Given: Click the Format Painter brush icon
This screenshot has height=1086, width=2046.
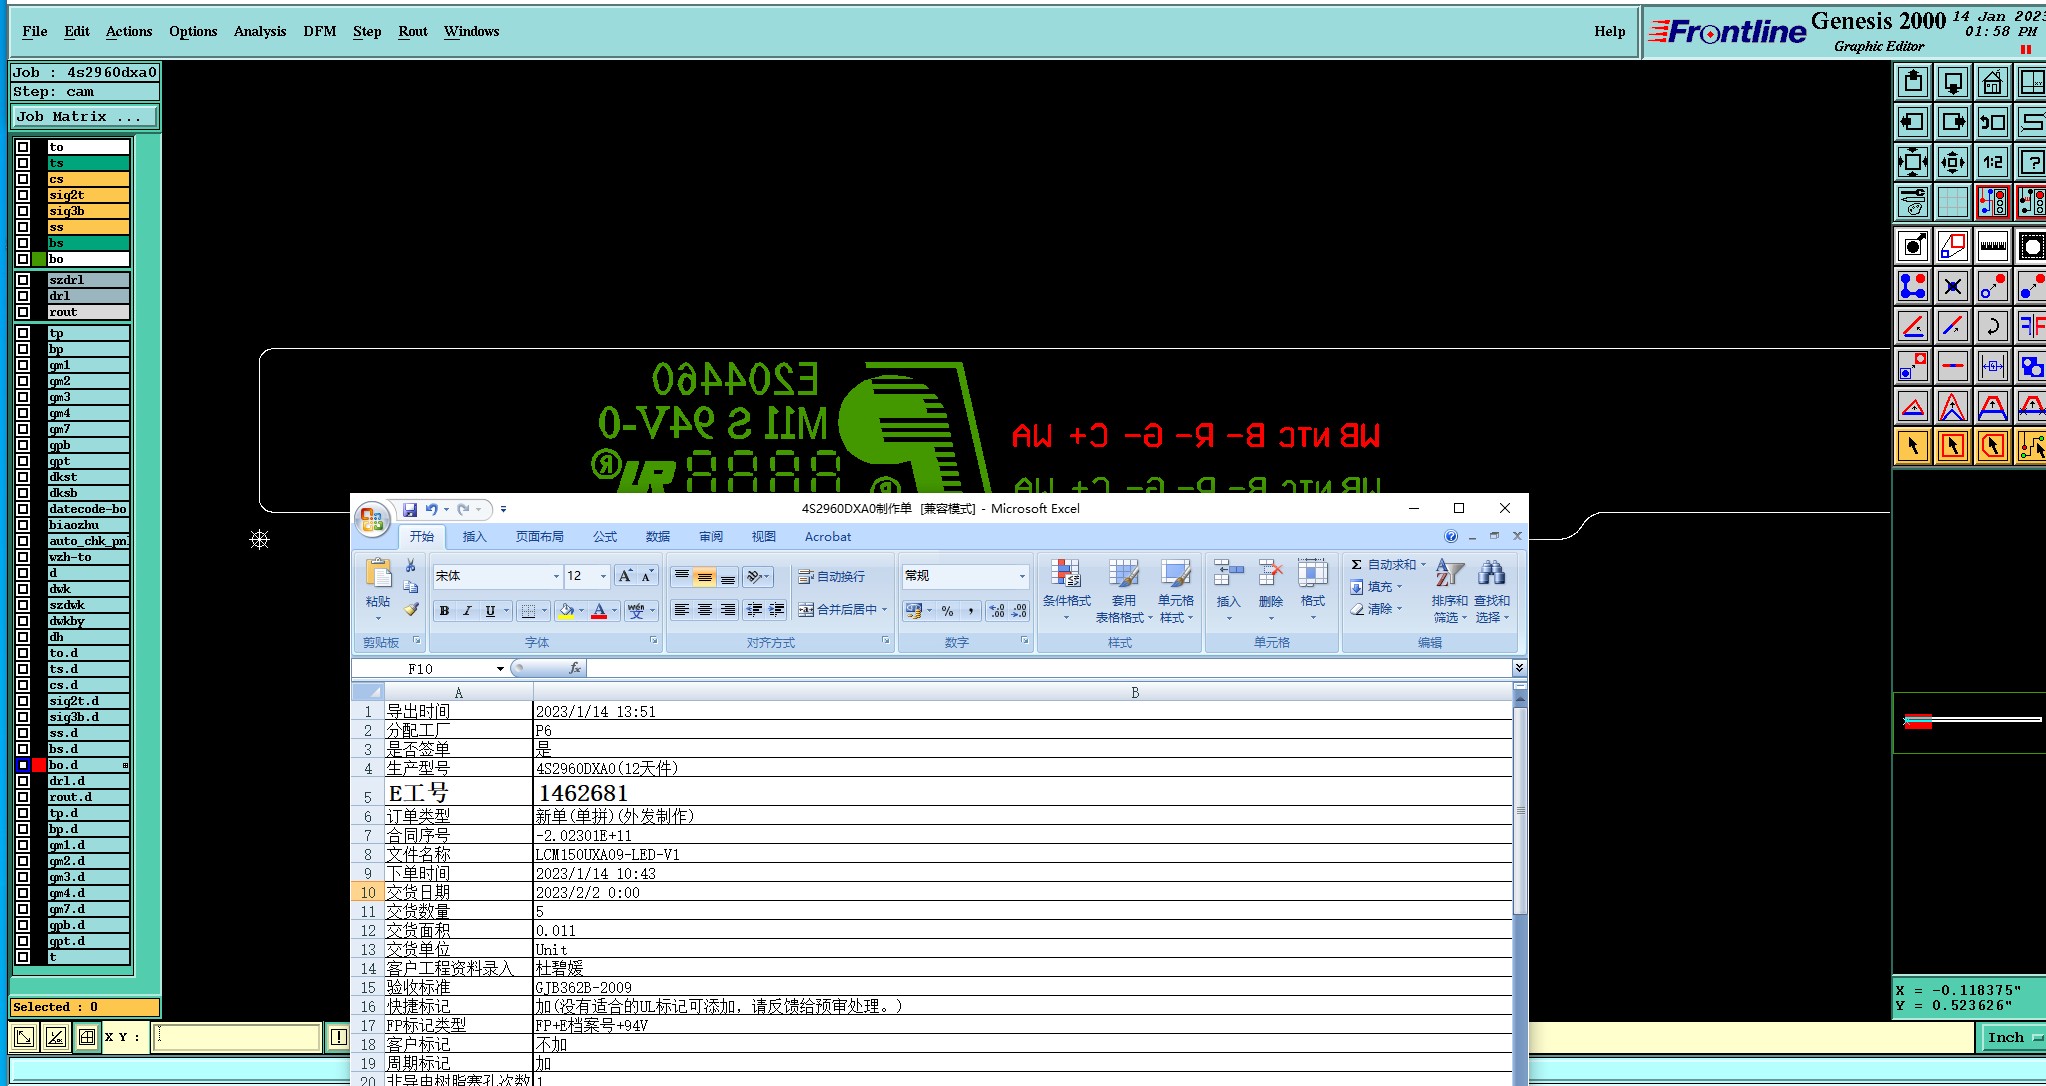Looking at the screenshot, I should click(x=411, y=609).
